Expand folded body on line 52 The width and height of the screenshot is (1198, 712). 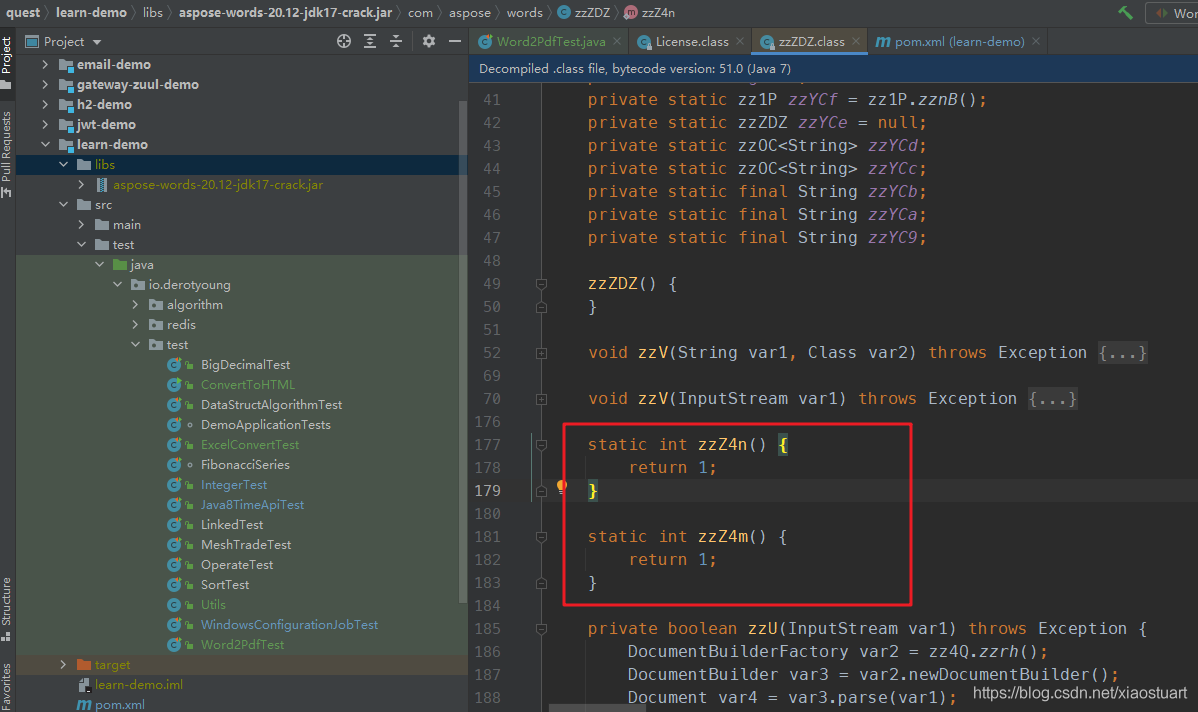[1122, 352]
